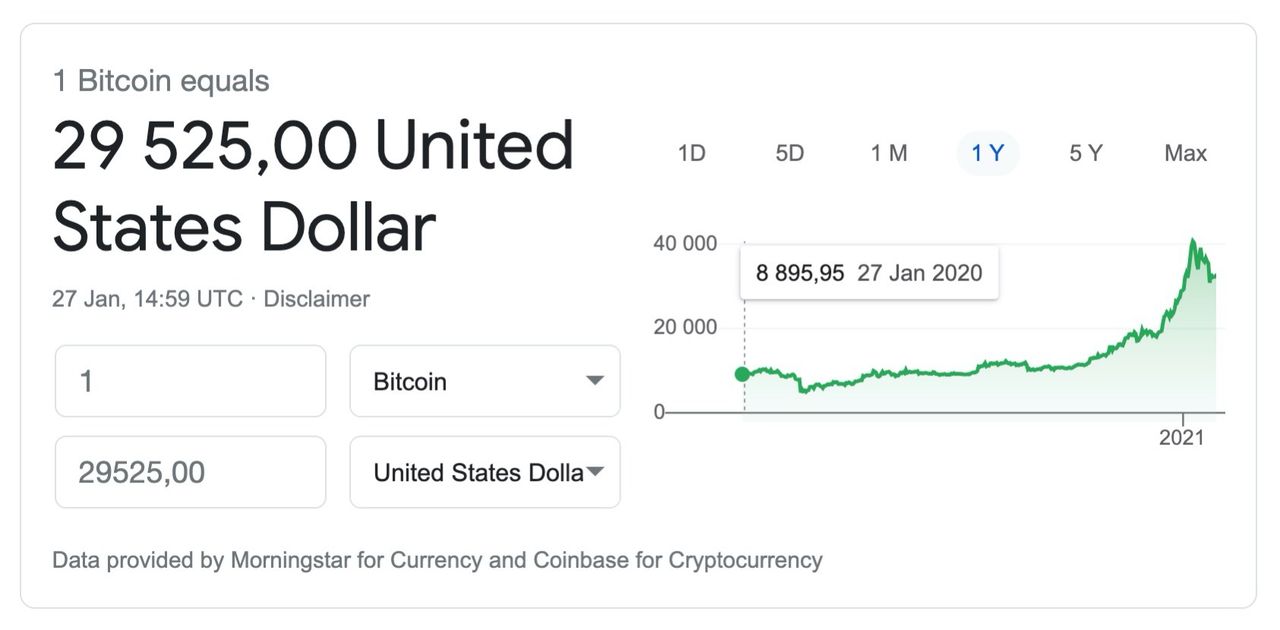Click the 8 895,95 tooltip box

[869, 273]
